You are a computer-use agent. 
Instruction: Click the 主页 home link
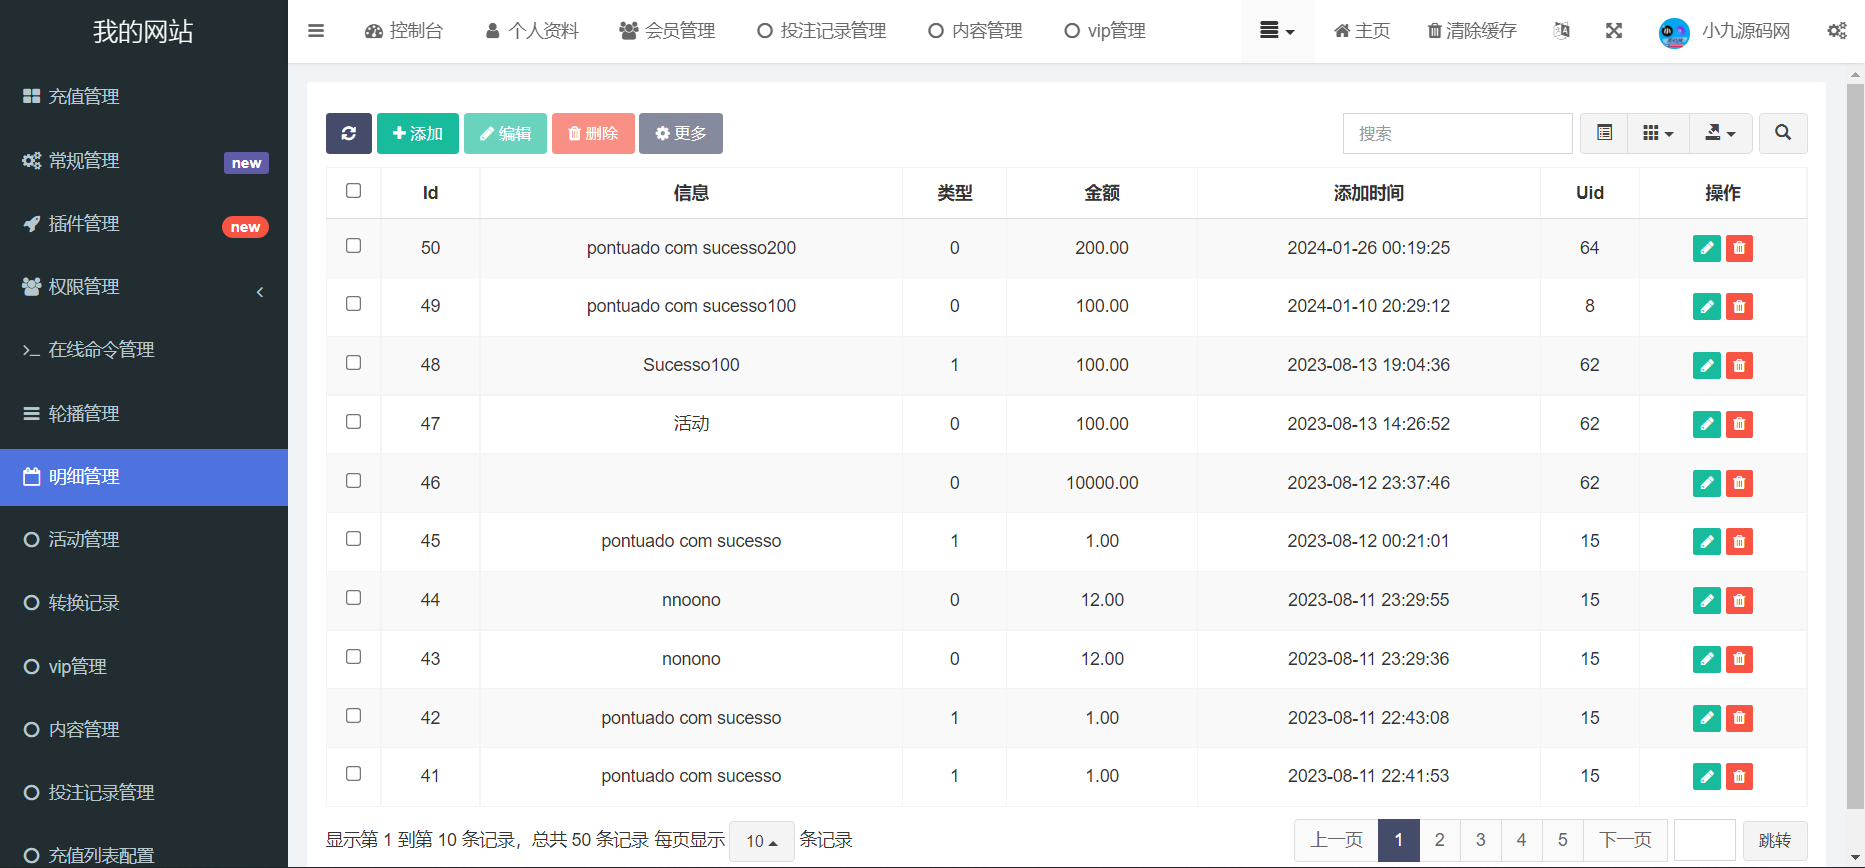coord(1362,31)
